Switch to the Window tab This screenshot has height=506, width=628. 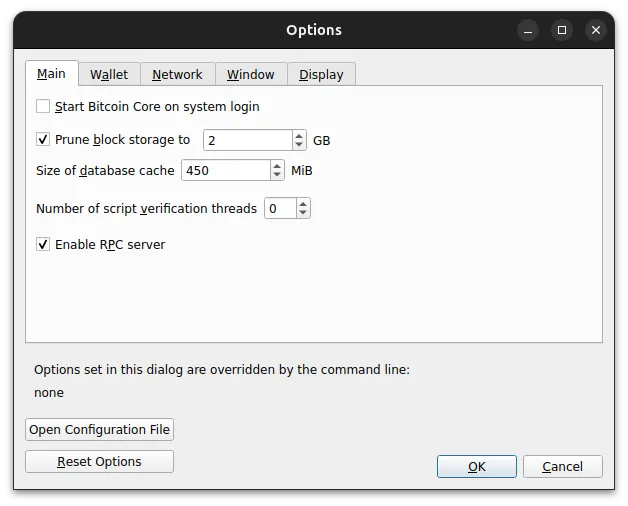(x=251, y=75)
